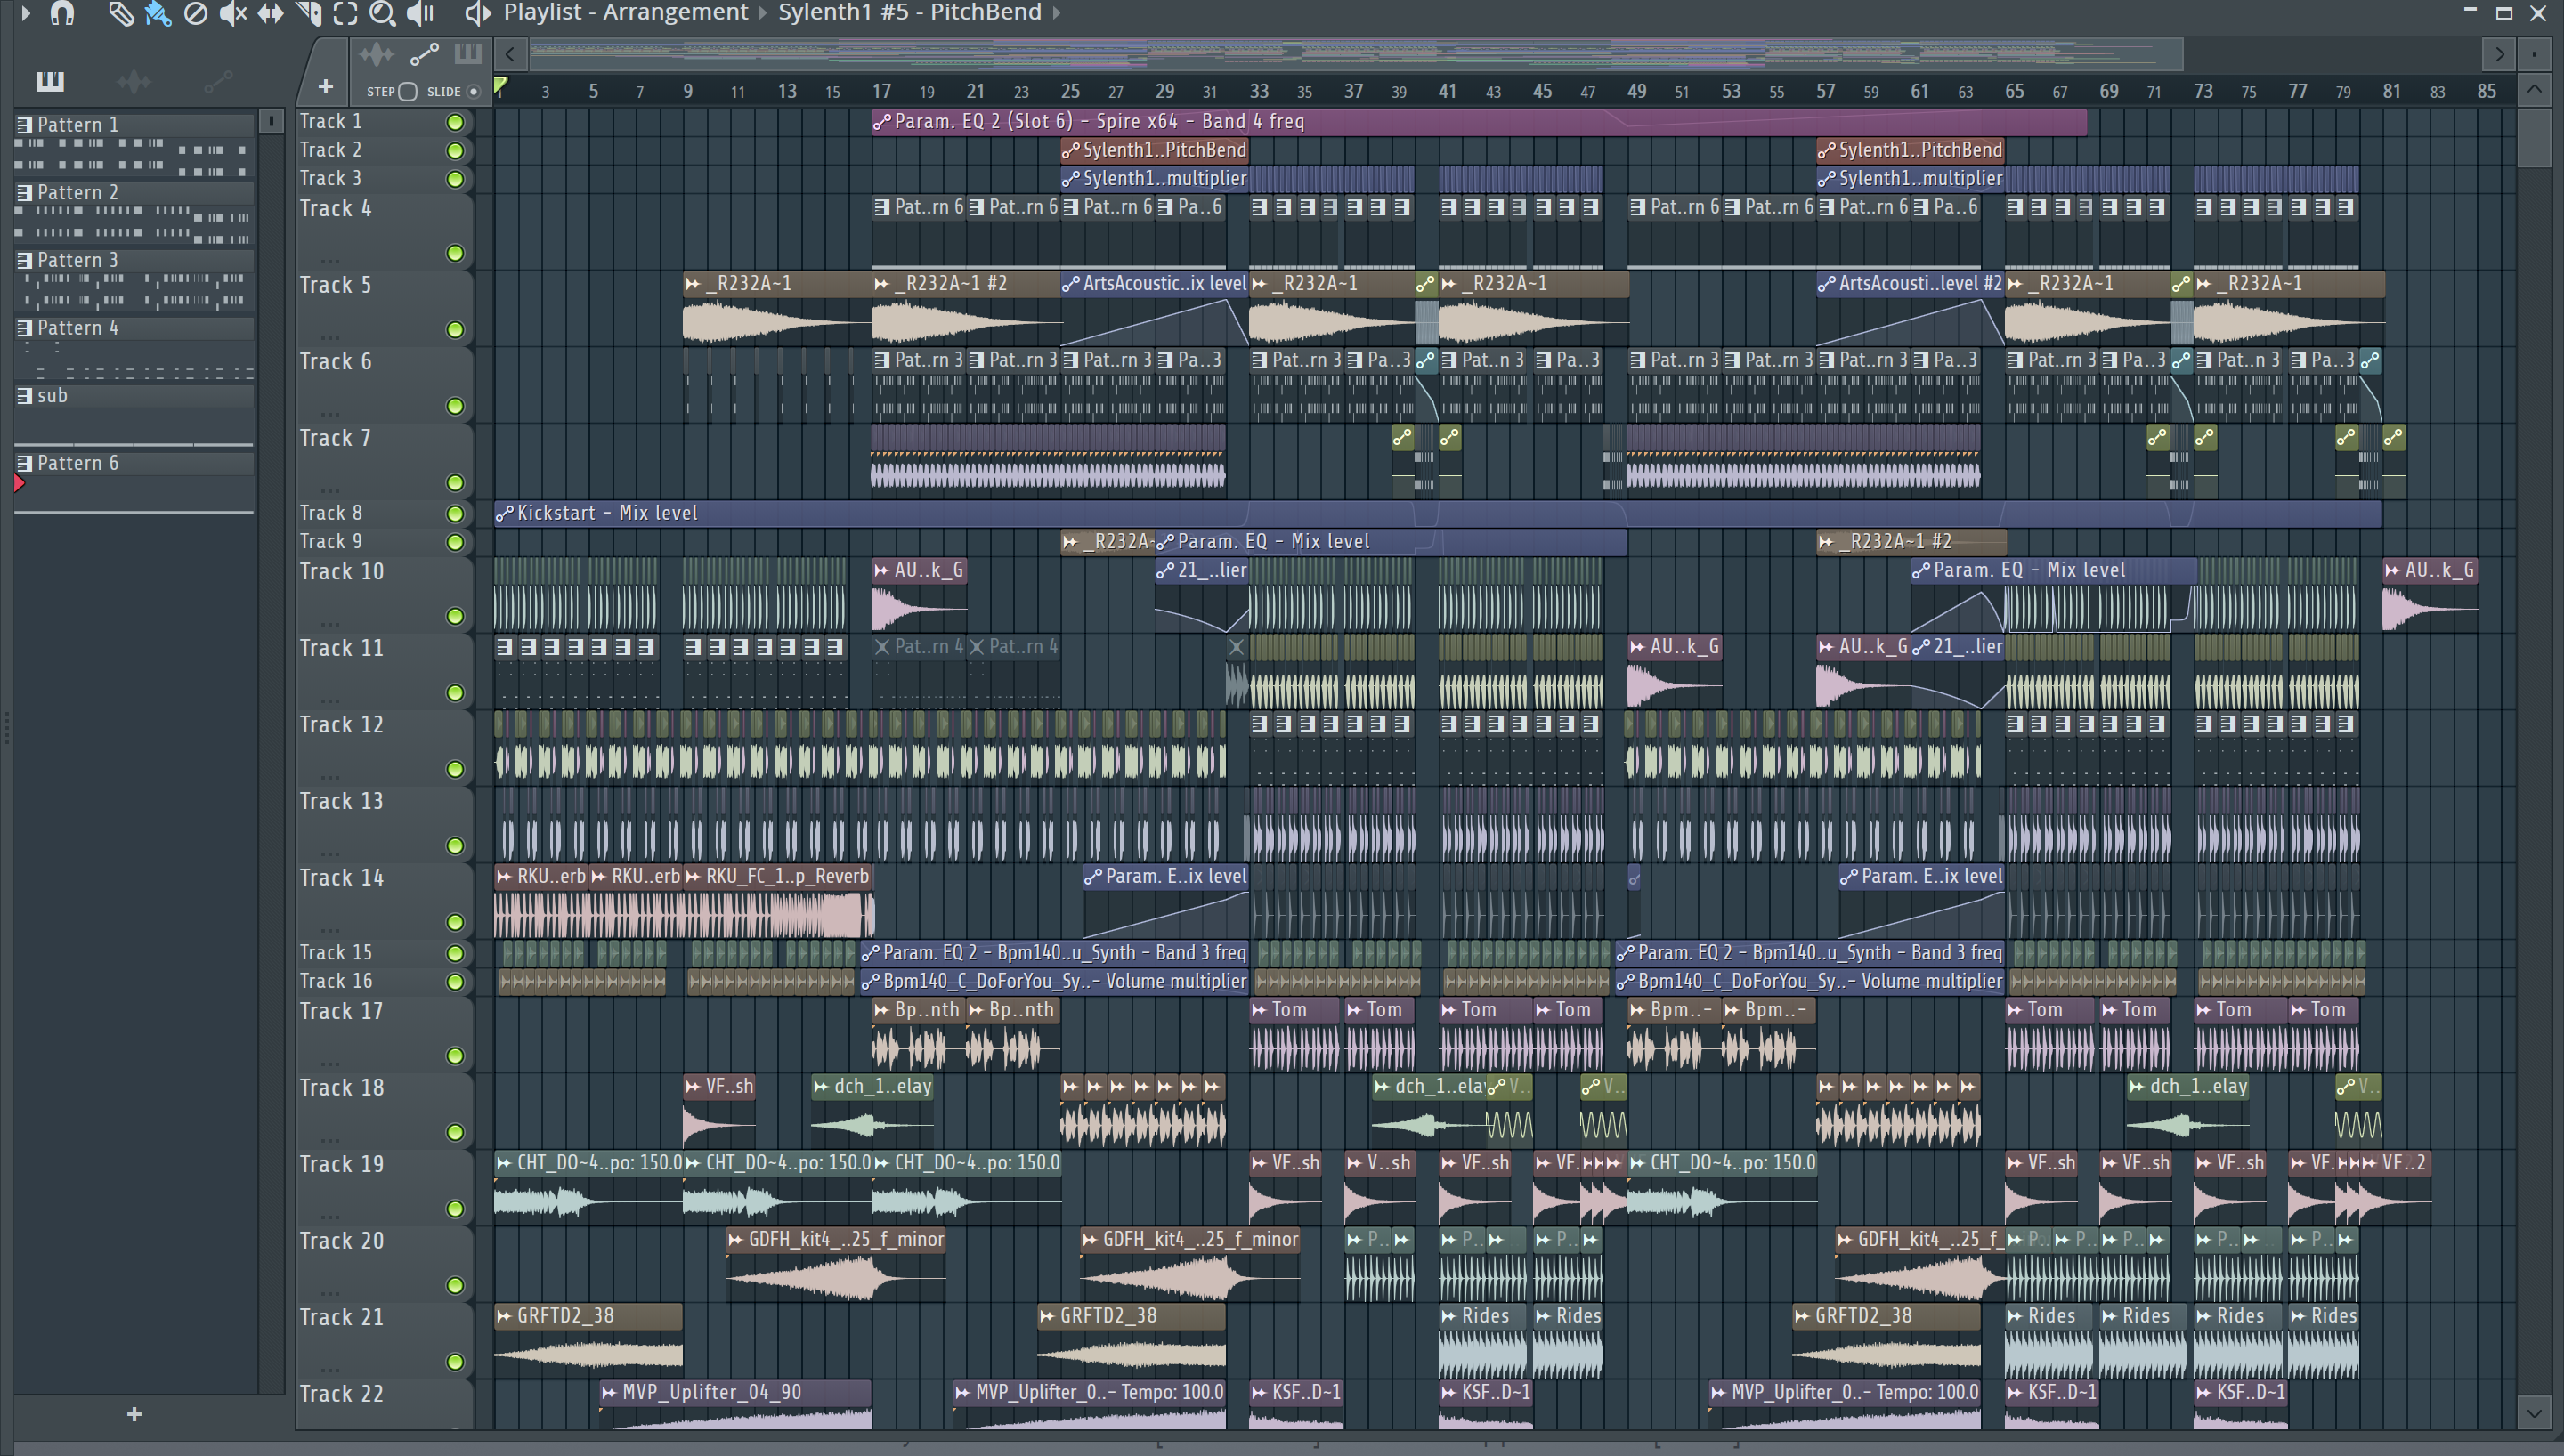Click vertical scrollbar down arrow

click(x=2534, y=1413)
